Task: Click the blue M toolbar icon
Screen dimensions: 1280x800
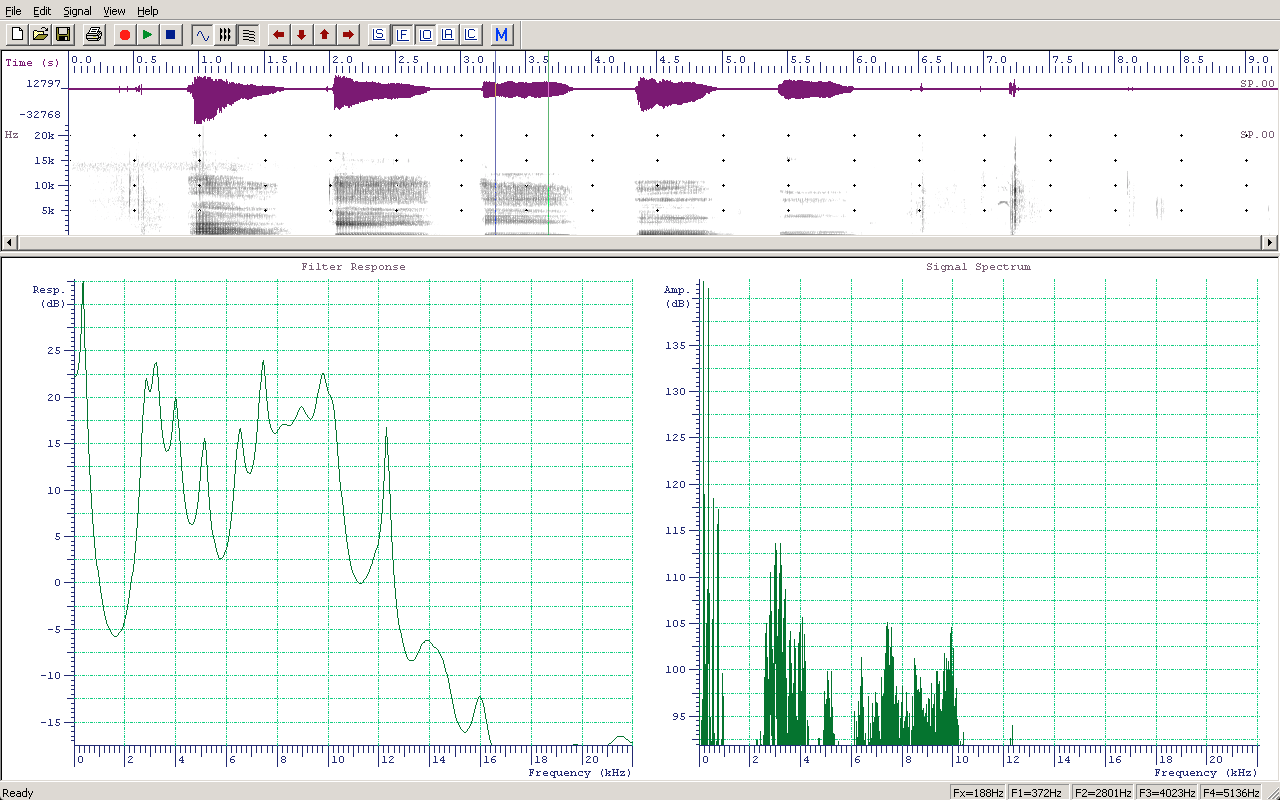Action: 502,35
